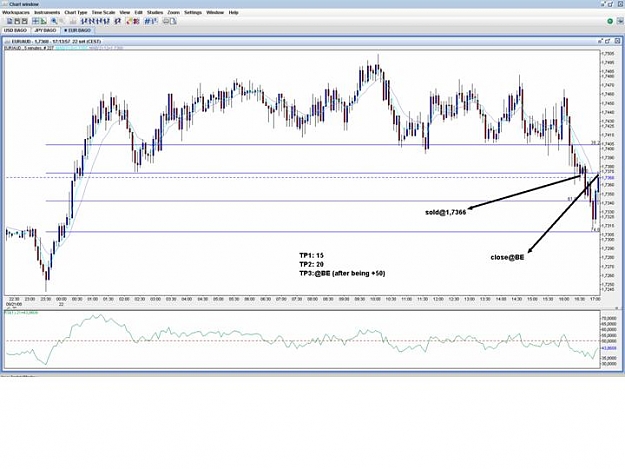Click the colorful pencil drawing icon
Screen dimensions: 625x469
[x=129, y=21]
